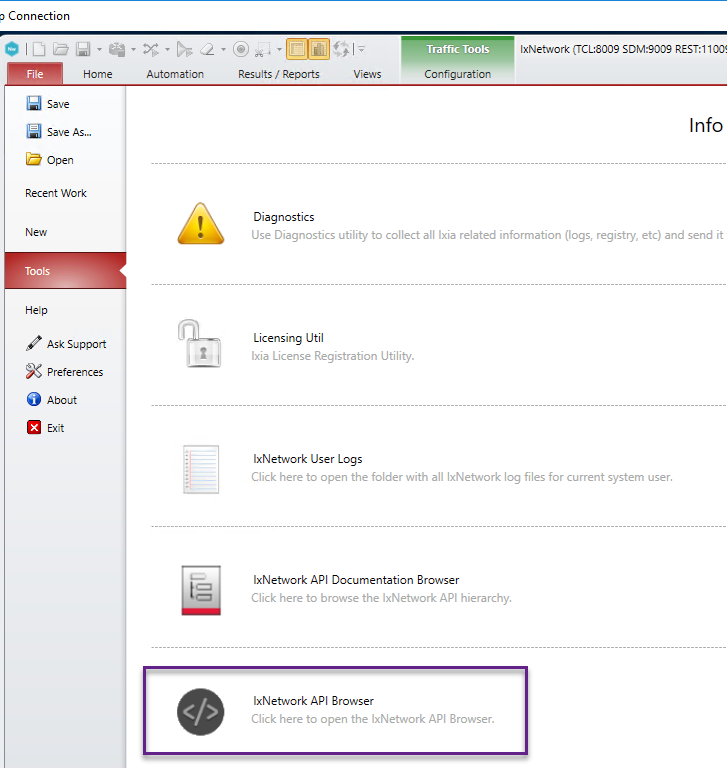Choose Open in the File menu

(50, 160)
